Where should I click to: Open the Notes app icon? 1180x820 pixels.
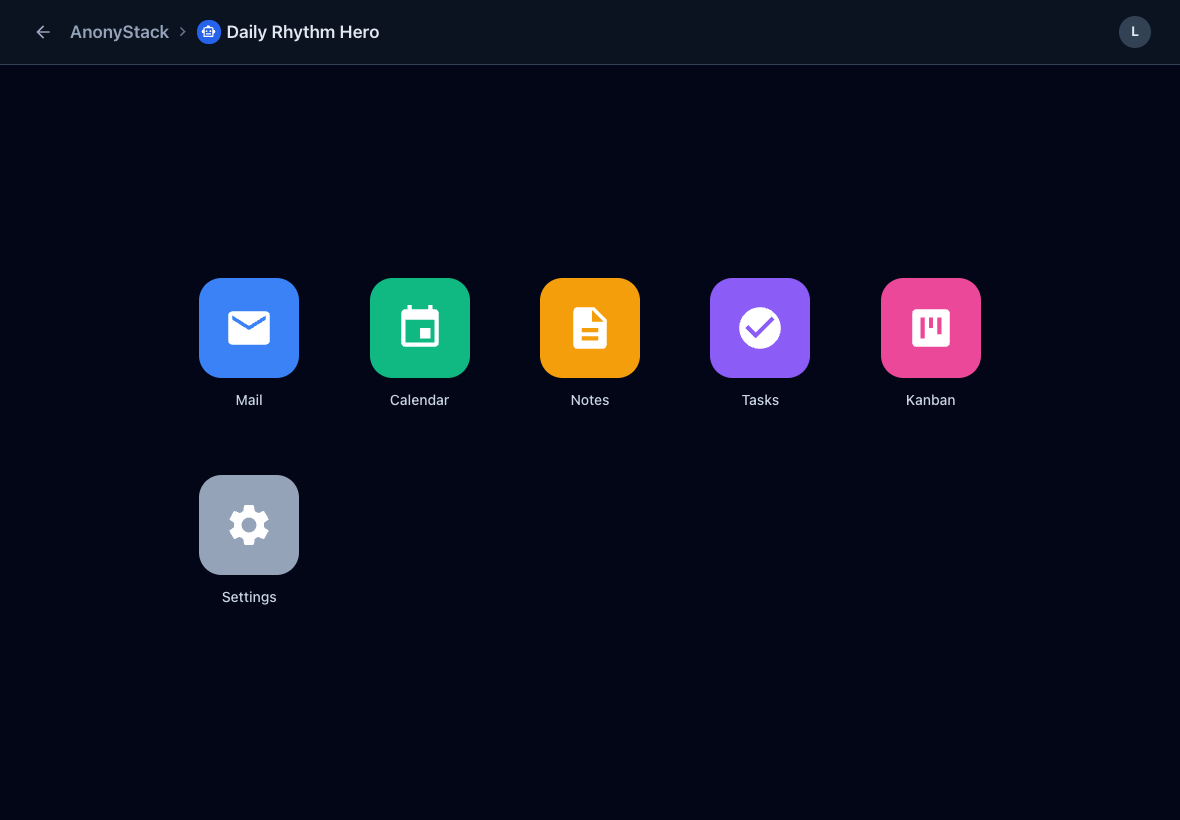point(589,328)
